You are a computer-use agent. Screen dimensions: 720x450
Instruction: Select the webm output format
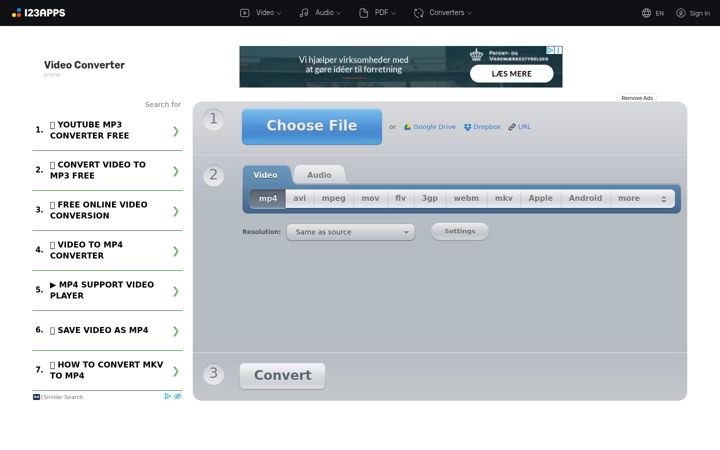(x=466, y=198)
